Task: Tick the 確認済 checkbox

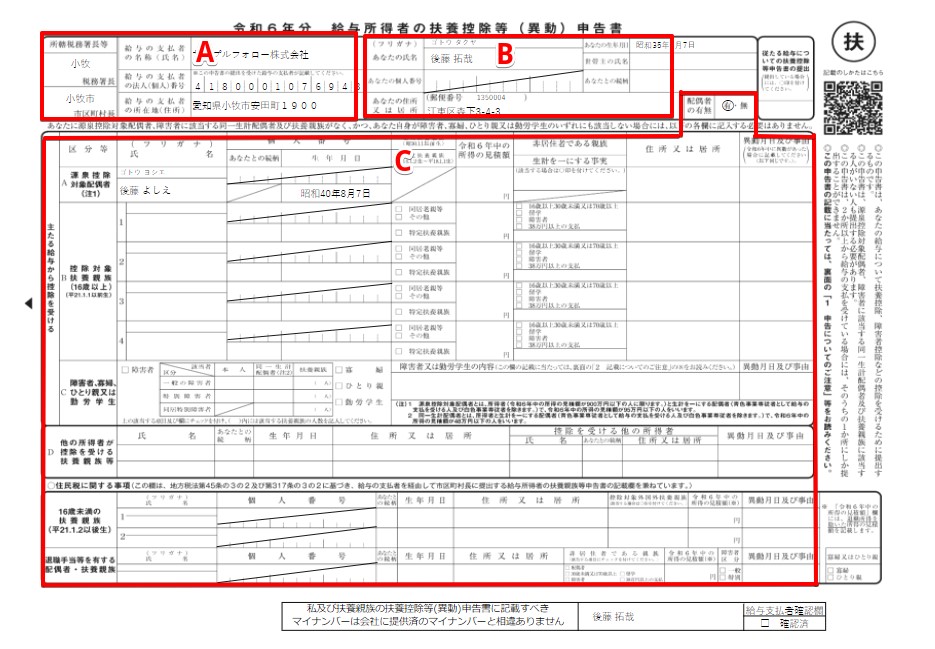Action: coord(765,623)
